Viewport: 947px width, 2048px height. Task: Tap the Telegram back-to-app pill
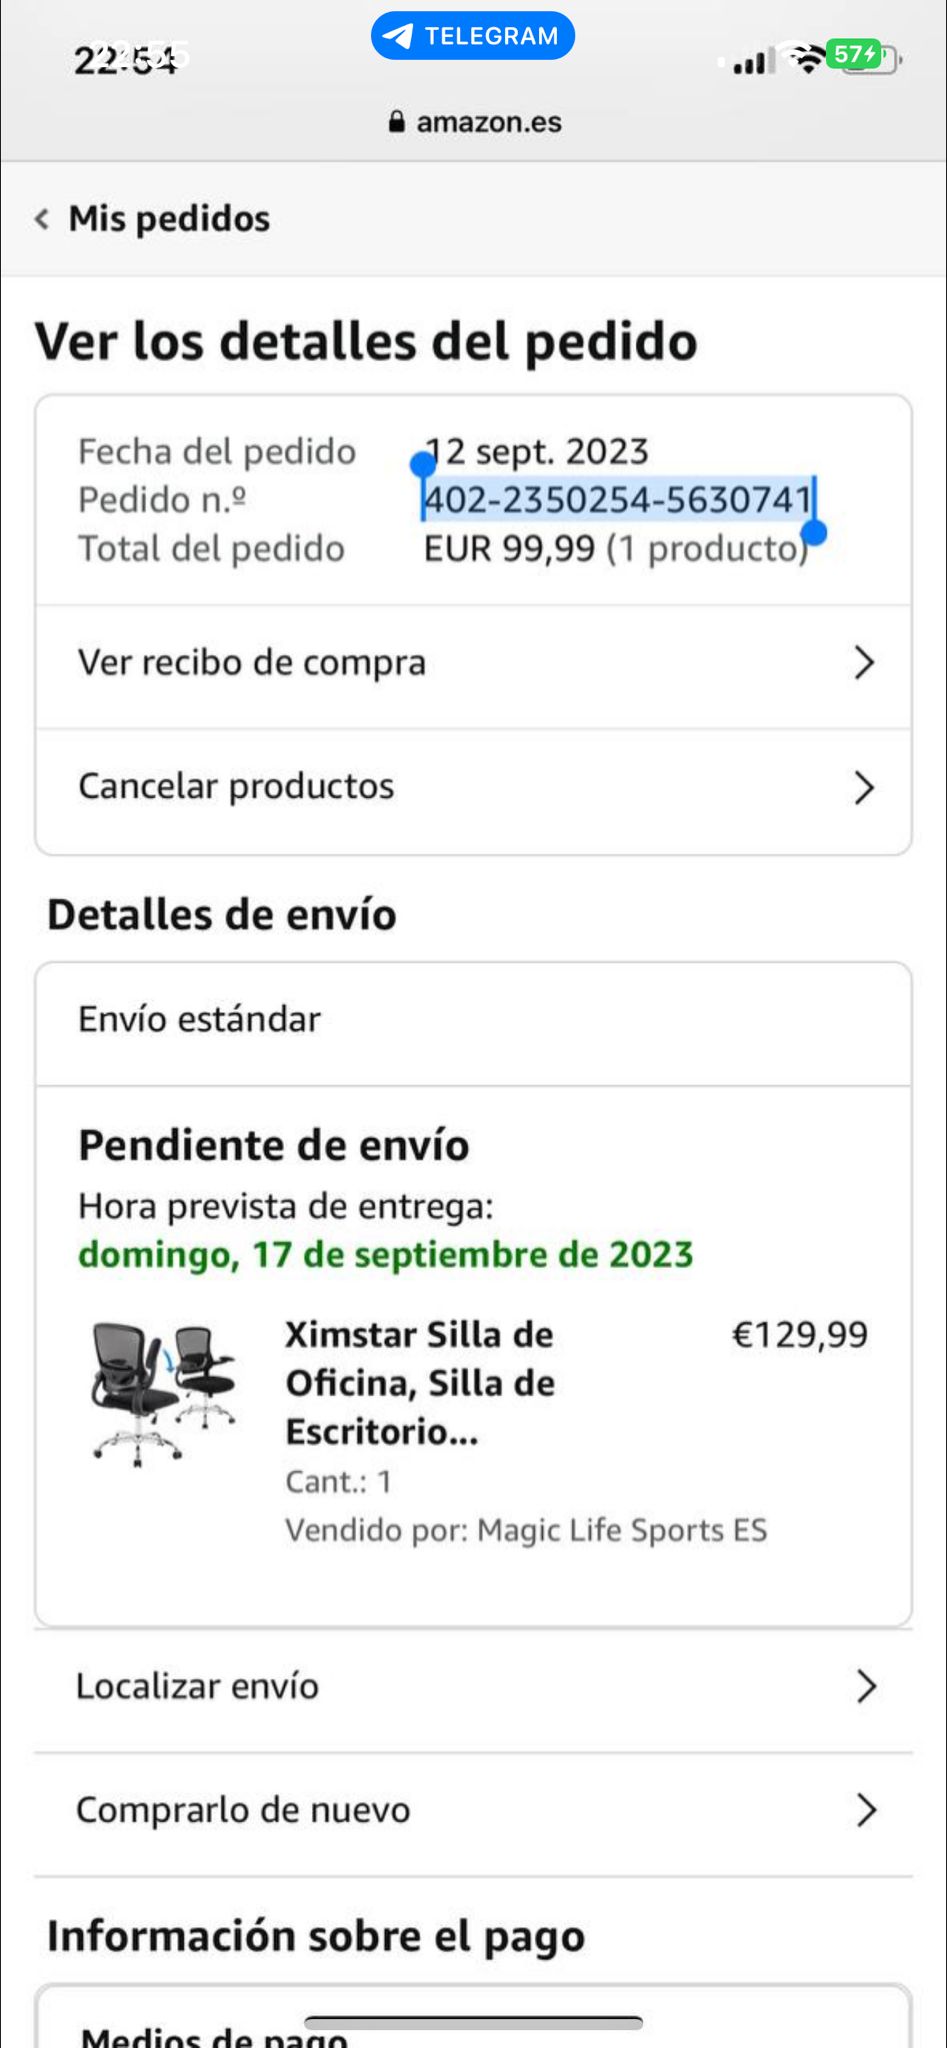click(472, 36)
